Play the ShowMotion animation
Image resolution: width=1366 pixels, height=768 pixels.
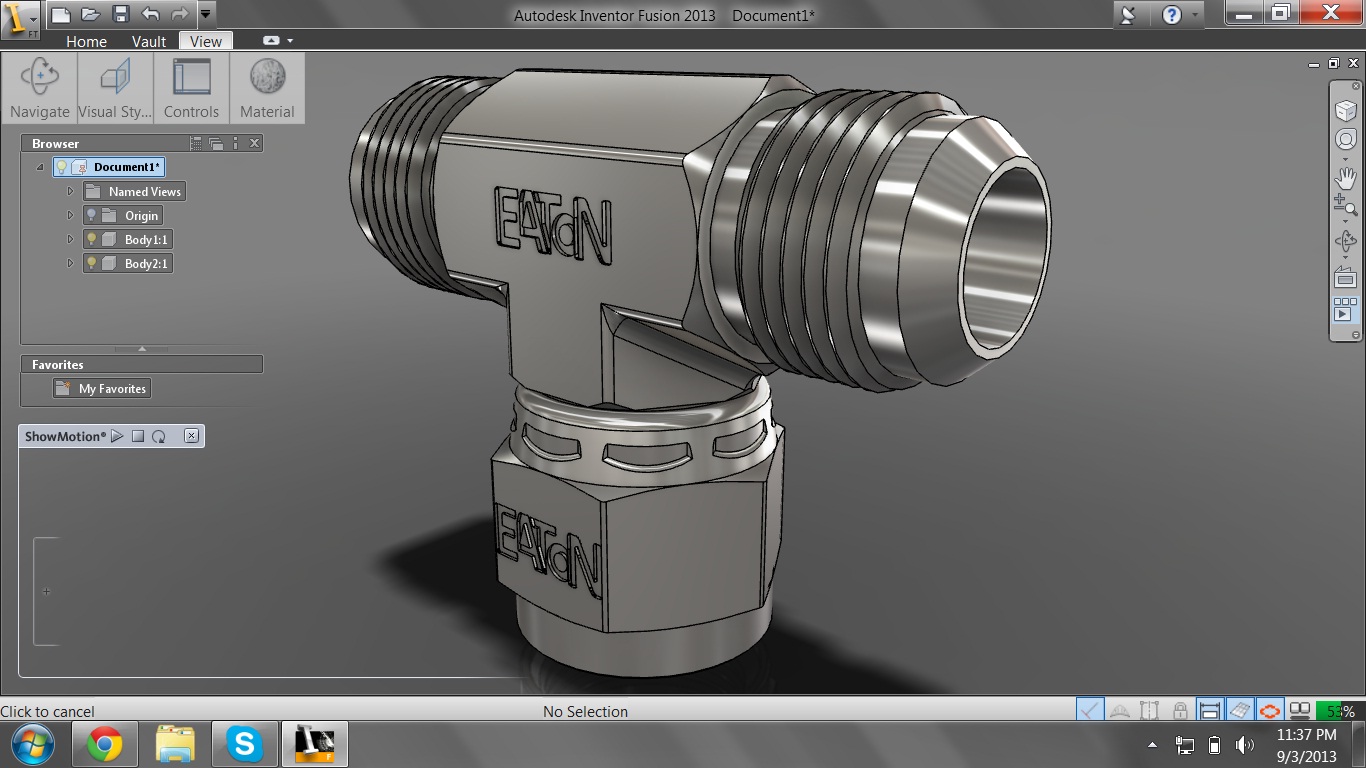117,436
